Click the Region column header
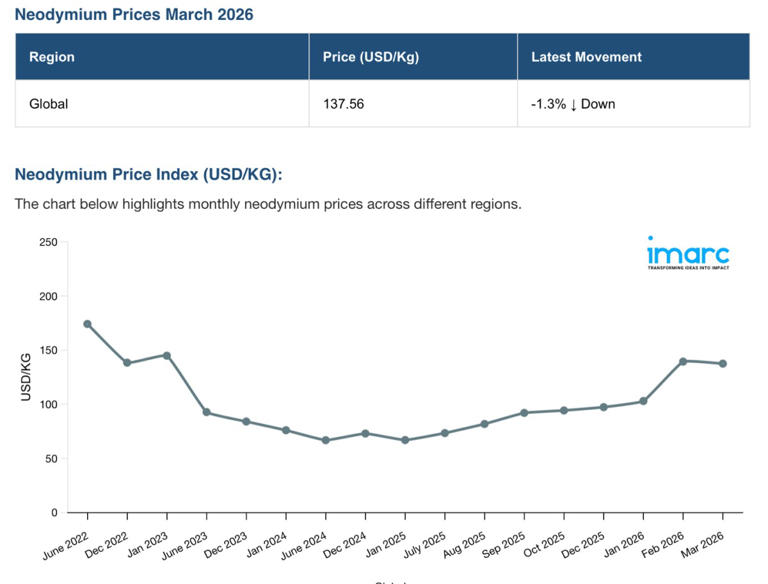The height and width of the screenshot is (584, 768). 51,57
